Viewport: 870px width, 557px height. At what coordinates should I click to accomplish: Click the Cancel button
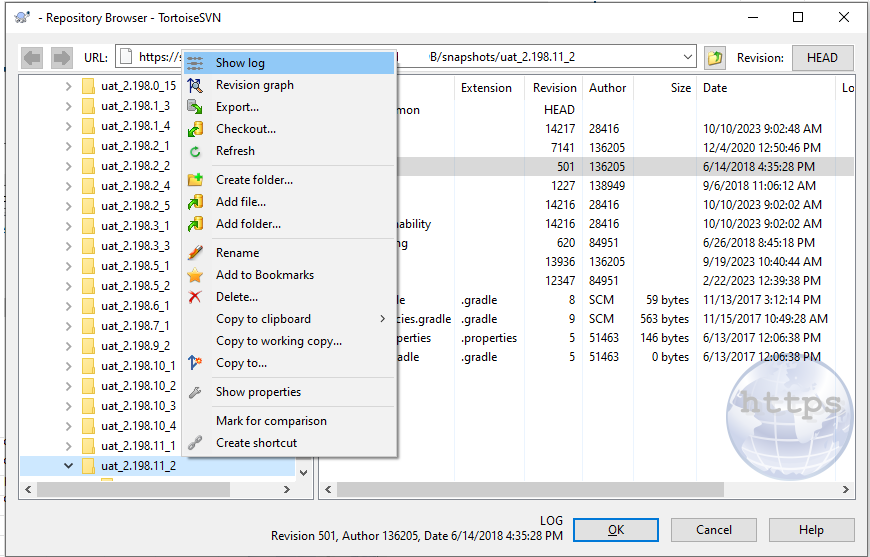click(714, 530)
